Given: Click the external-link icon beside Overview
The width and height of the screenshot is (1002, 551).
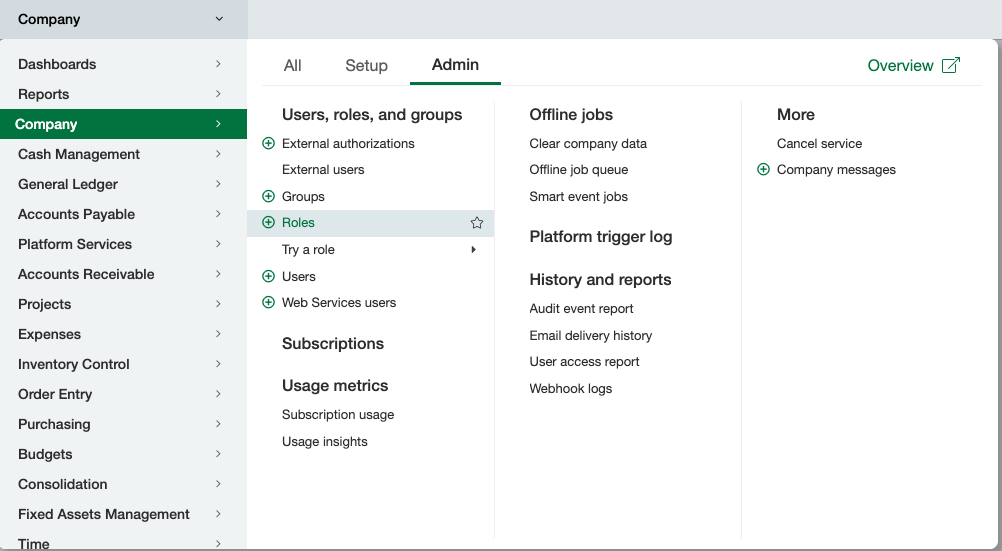Looking at the screenshot, I should 951,65.
